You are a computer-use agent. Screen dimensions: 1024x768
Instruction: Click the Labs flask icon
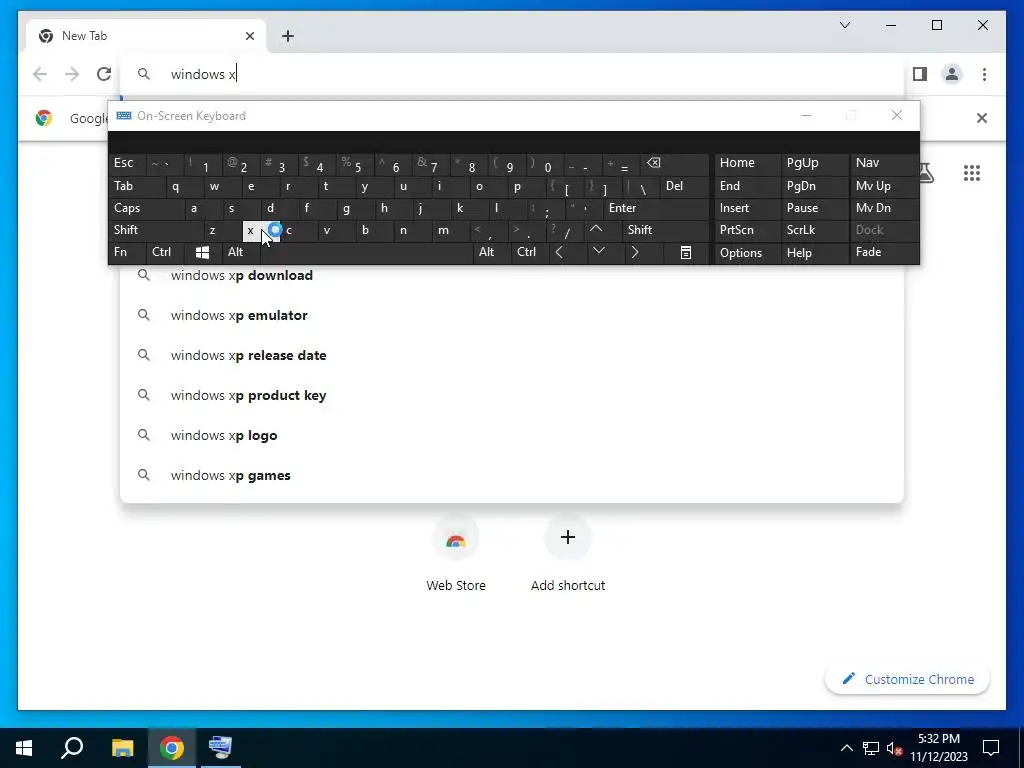926,173
